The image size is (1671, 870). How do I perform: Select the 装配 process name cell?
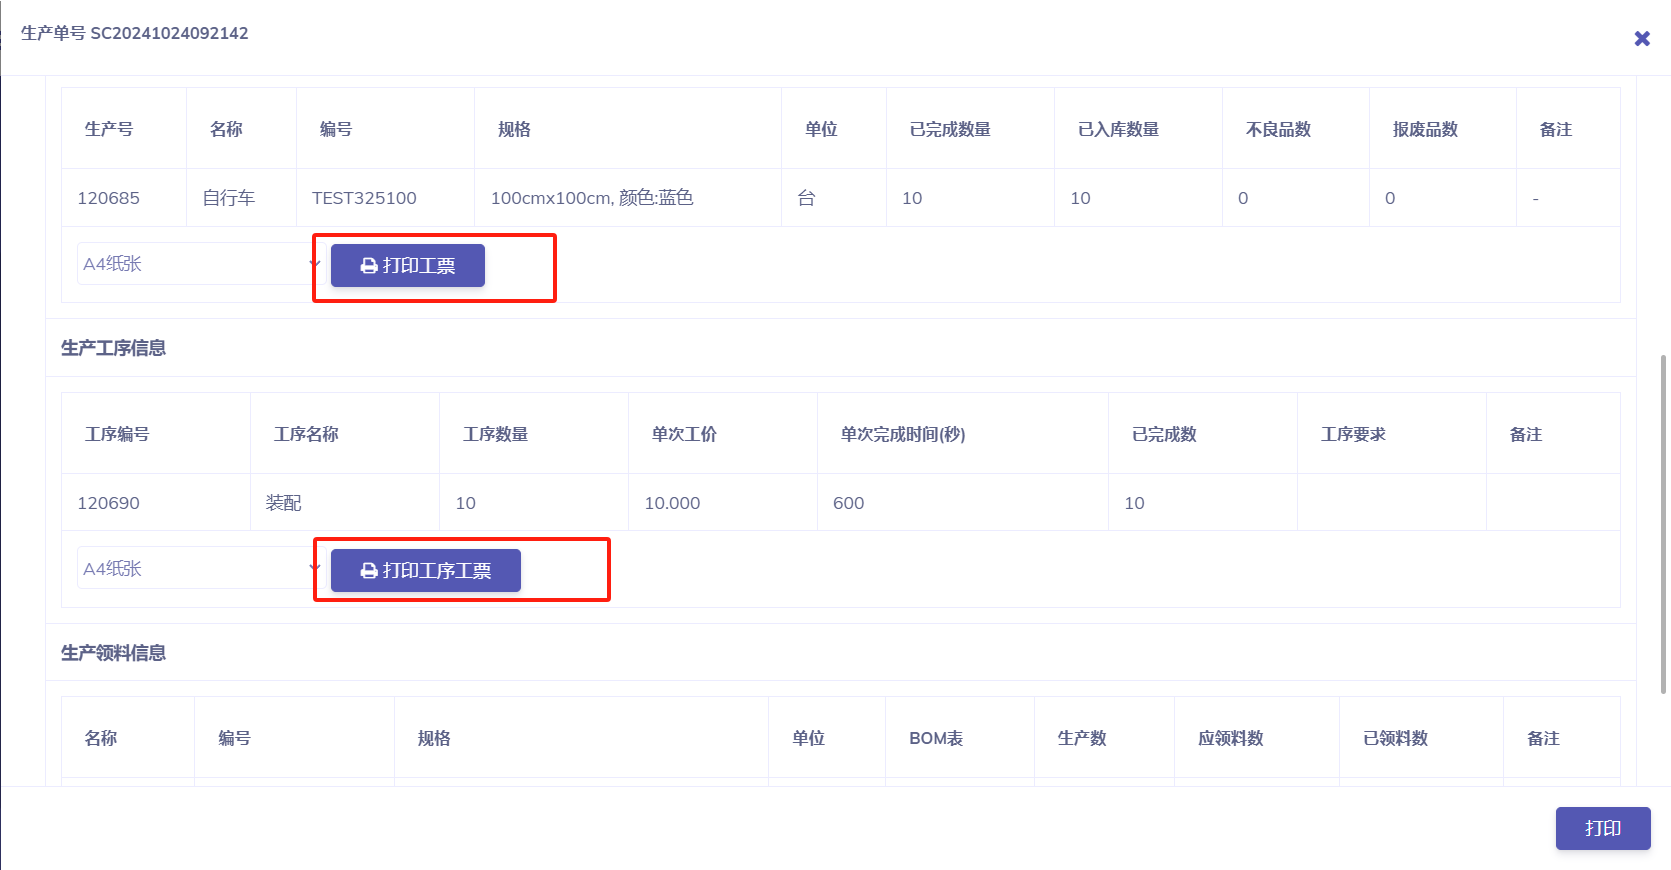click(x=284, y=503)
